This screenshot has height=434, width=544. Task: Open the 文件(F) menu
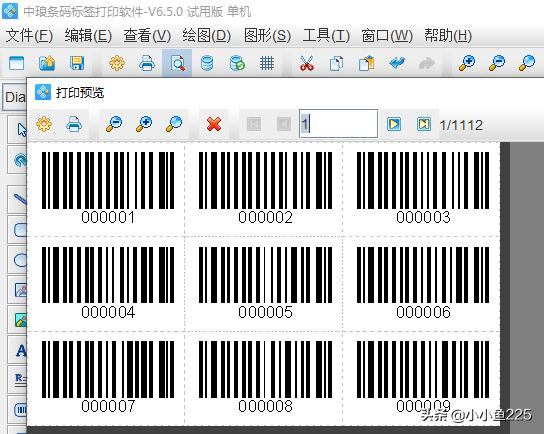click(x=29, y=35)
